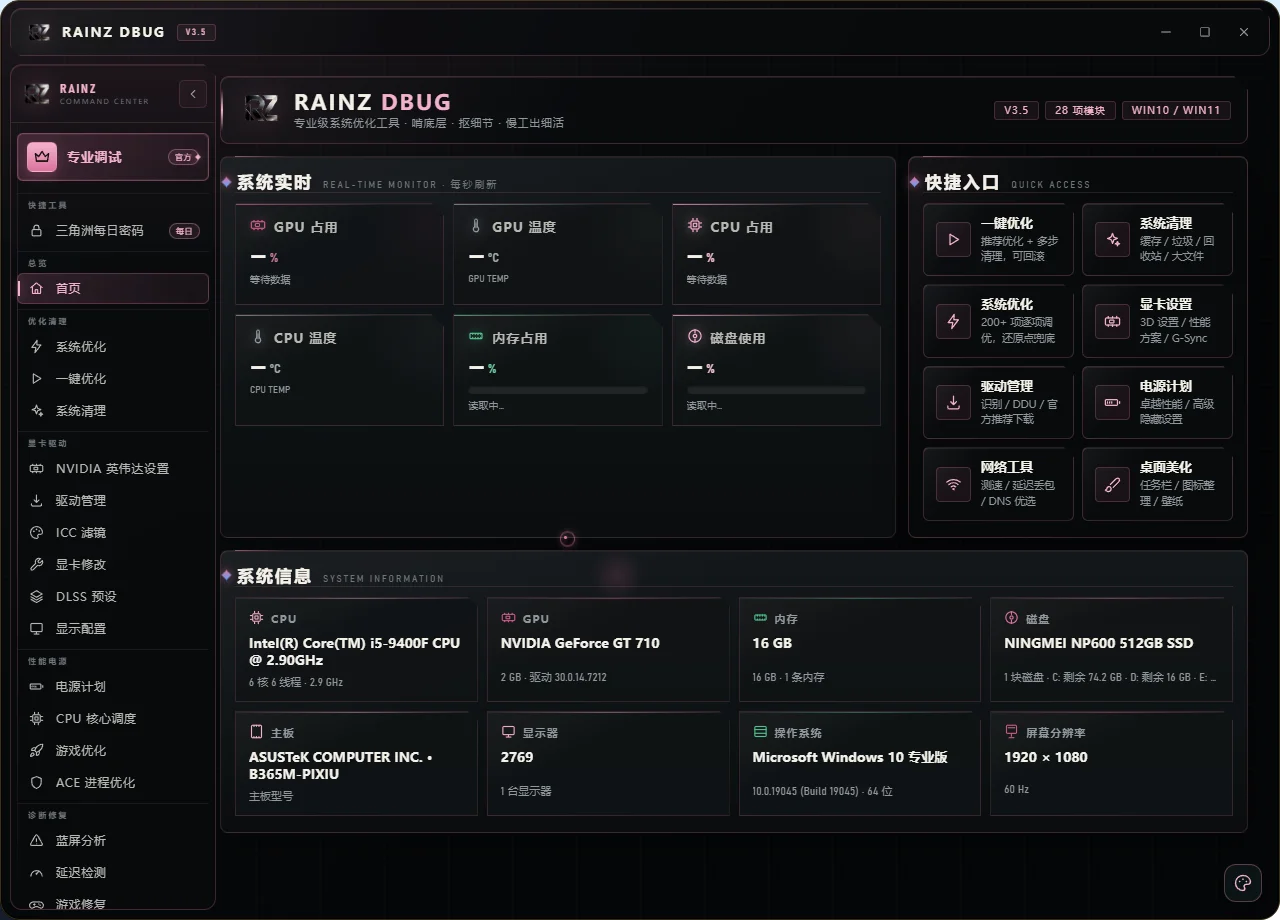Click the V3.5 badge in the header
The width and height of the screenshot is (1280, 920).
click(x=1016, y=110)
